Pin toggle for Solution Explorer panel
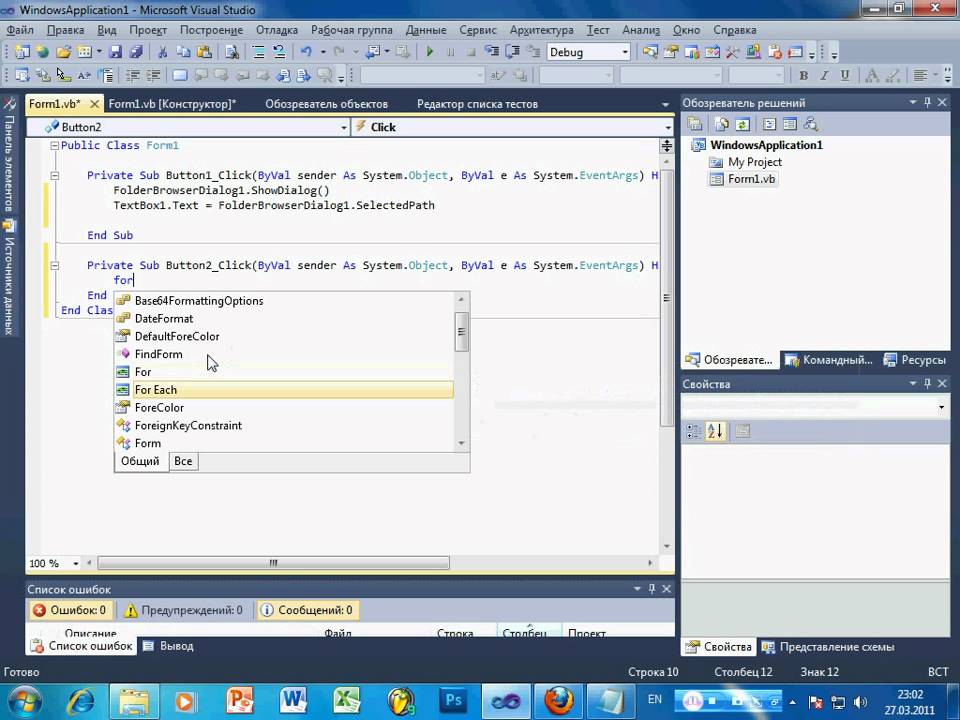Image resolution: width=960 pixels, height=720 pixels. point(928,102)
